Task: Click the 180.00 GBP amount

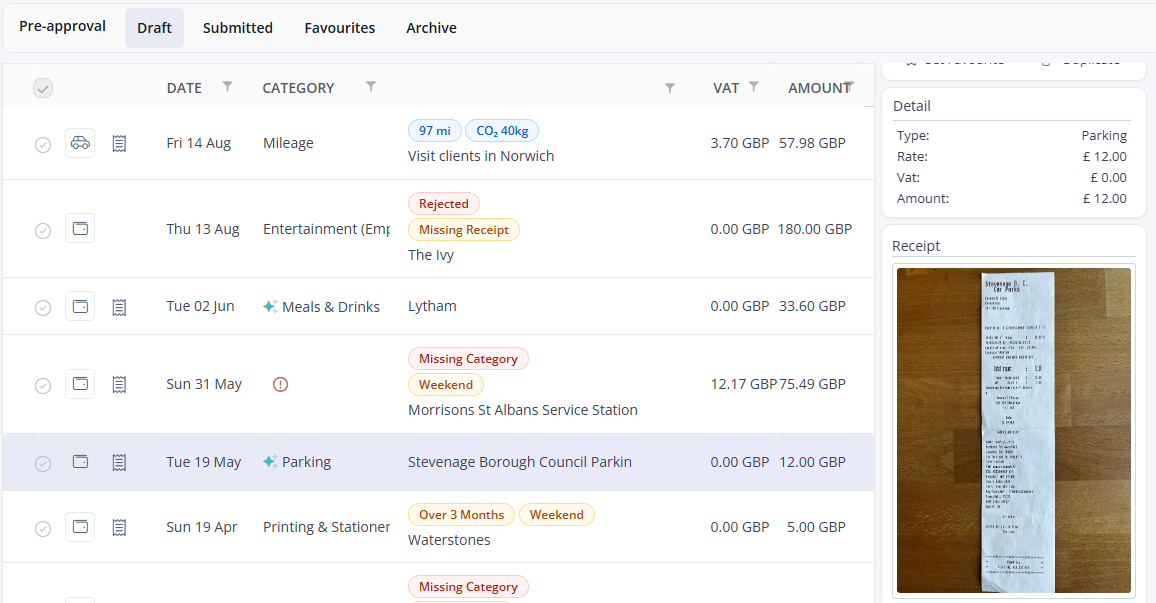Action: (815, 229)
